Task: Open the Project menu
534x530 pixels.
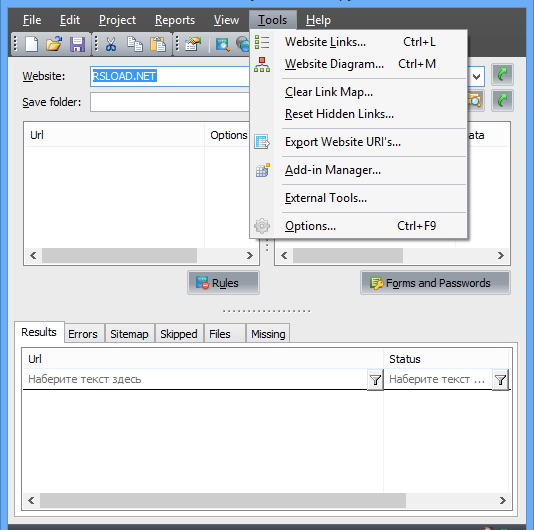Action: tap(117, 20)
